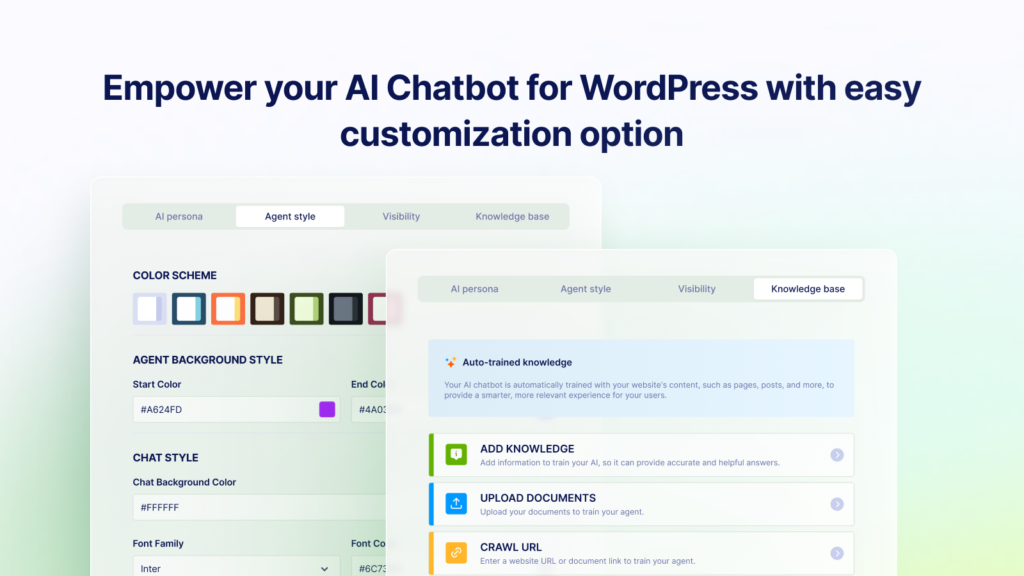
Task: Choose the navy and cyan color scheme
Action: [189, 308]
